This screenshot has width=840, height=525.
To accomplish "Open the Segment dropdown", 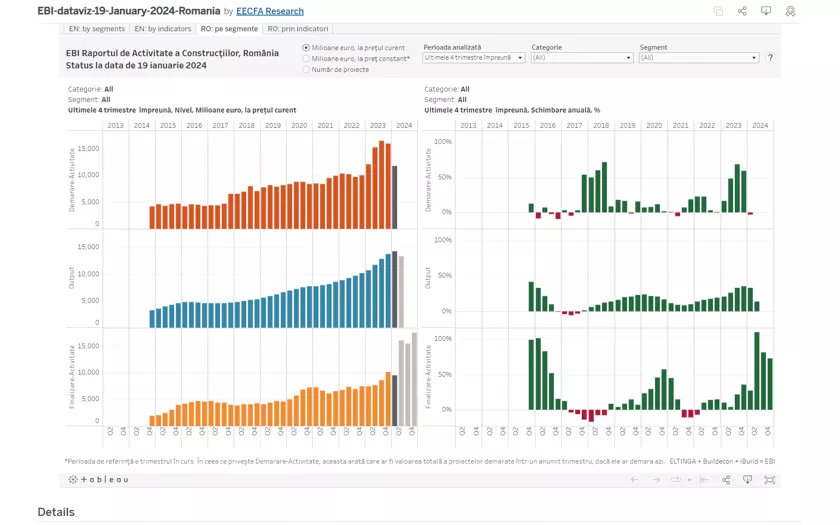I will pos(699,57).
